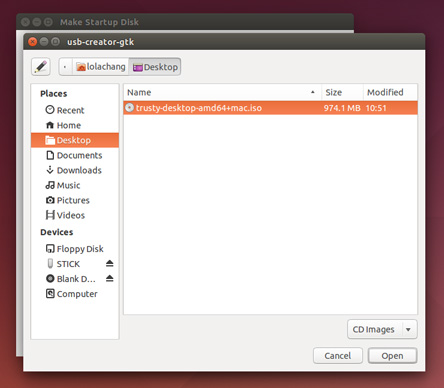Open Pictures folder in sidebar
Viewport: 444px width, 388px height.
click(75, 200)
